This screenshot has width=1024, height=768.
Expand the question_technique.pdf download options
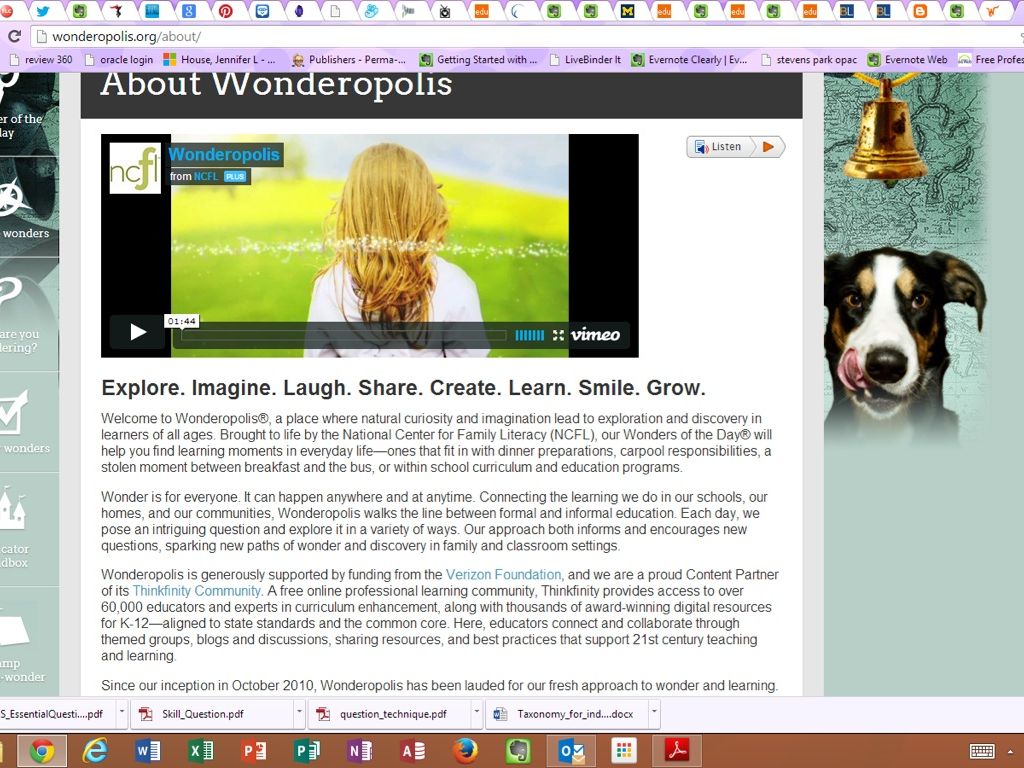click(x=477, y=714)
